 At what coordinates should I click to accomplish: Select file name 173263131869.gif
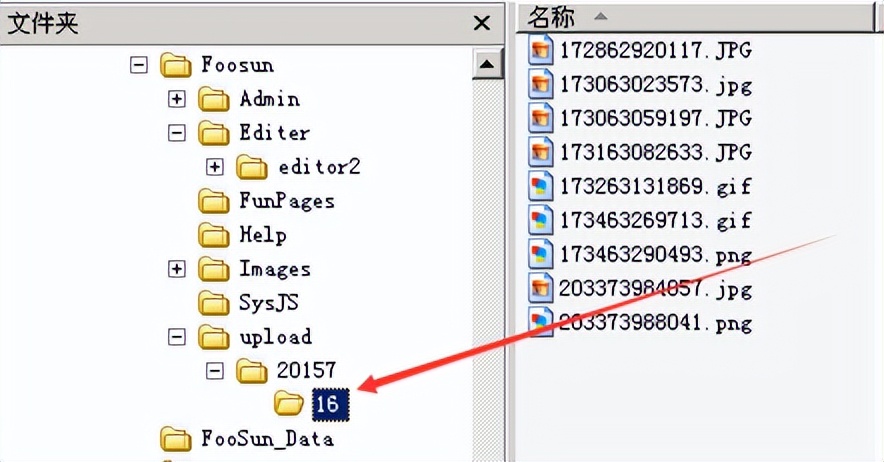[656, 187]
